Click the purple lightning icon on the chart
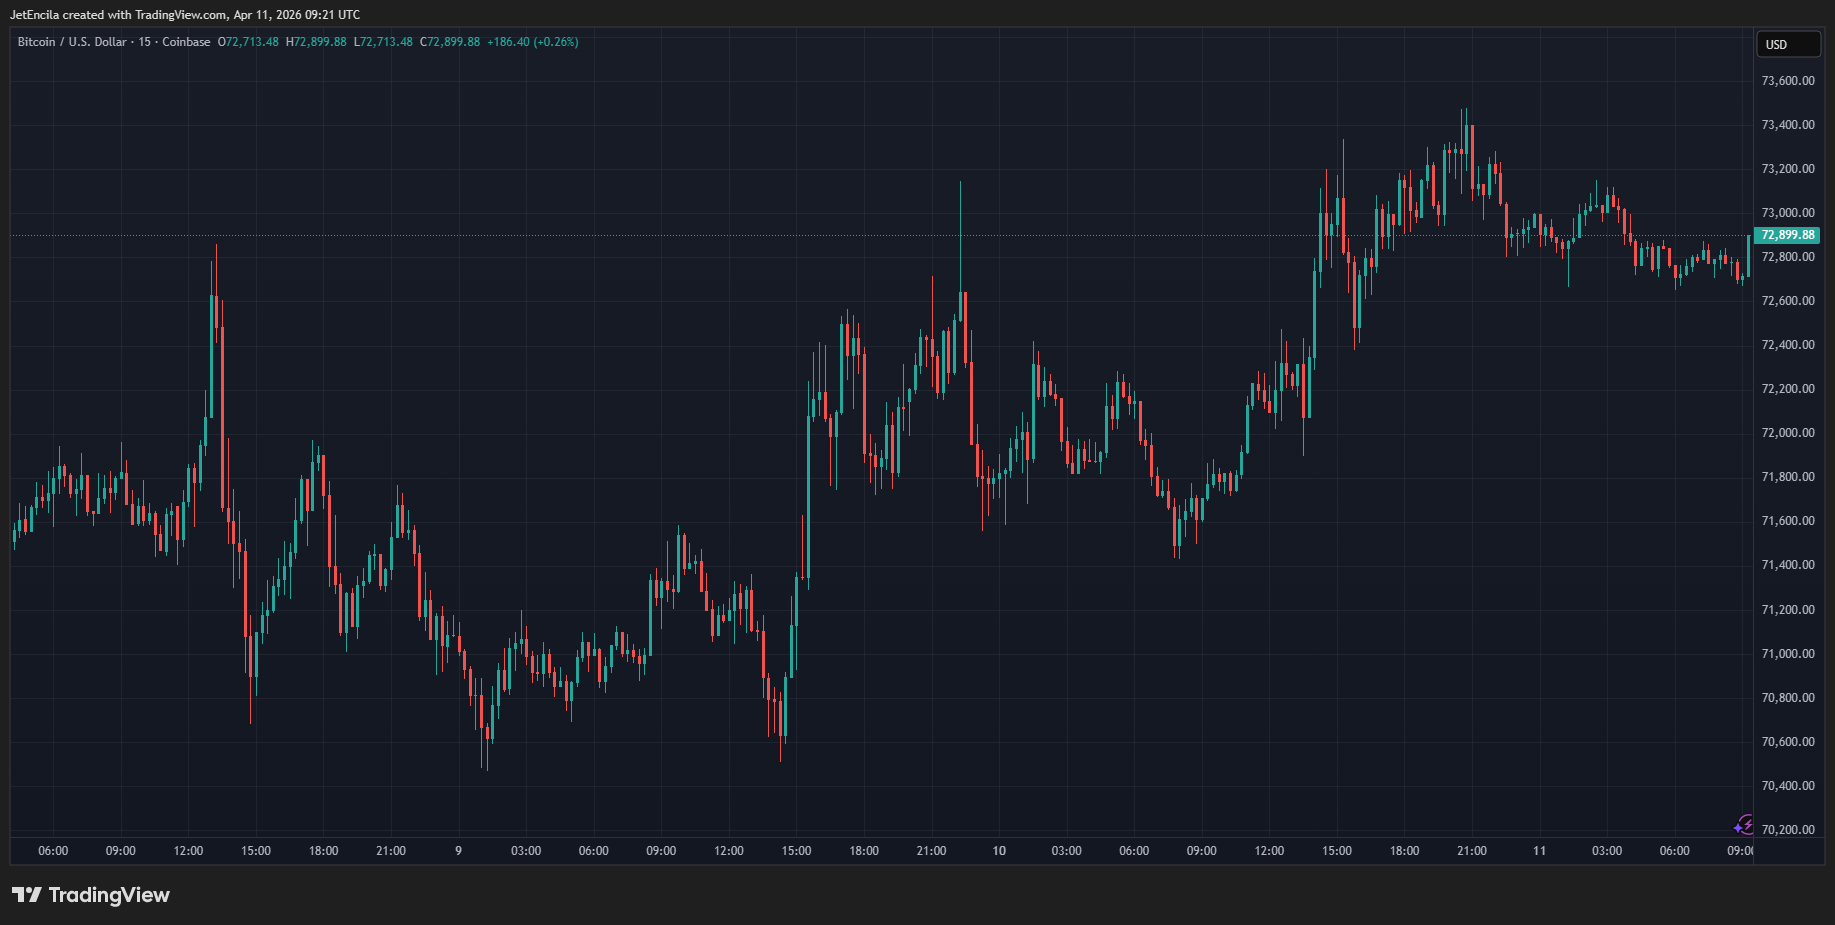The height and width of the screenshot is (925, 1835). pyautogui.click(x=1744, y=825)
